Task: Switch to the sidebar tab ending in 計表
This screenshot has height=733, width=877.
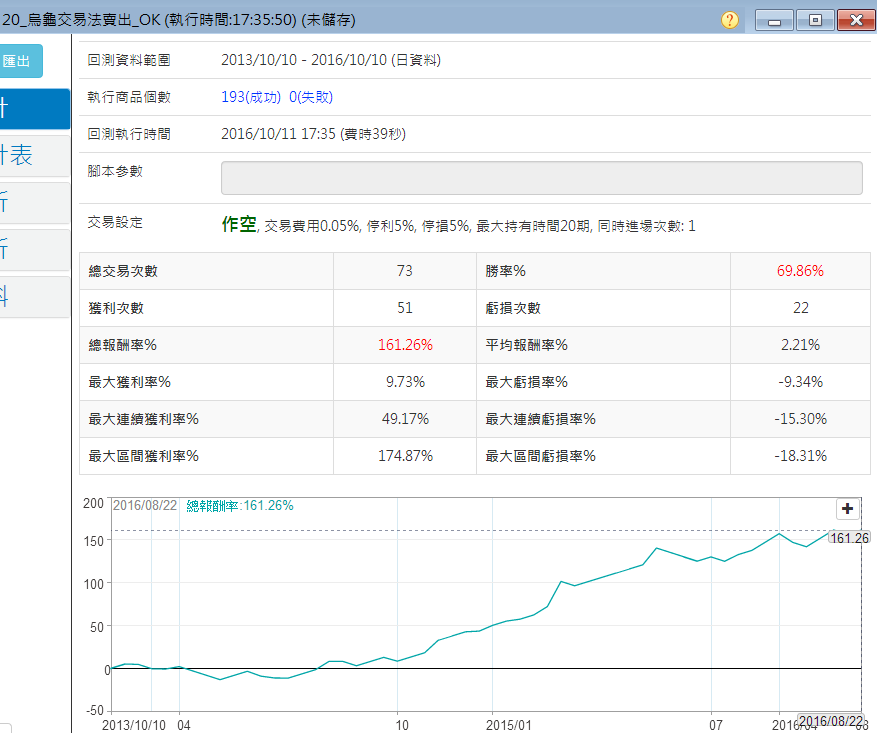Action: tap(34, 155)
